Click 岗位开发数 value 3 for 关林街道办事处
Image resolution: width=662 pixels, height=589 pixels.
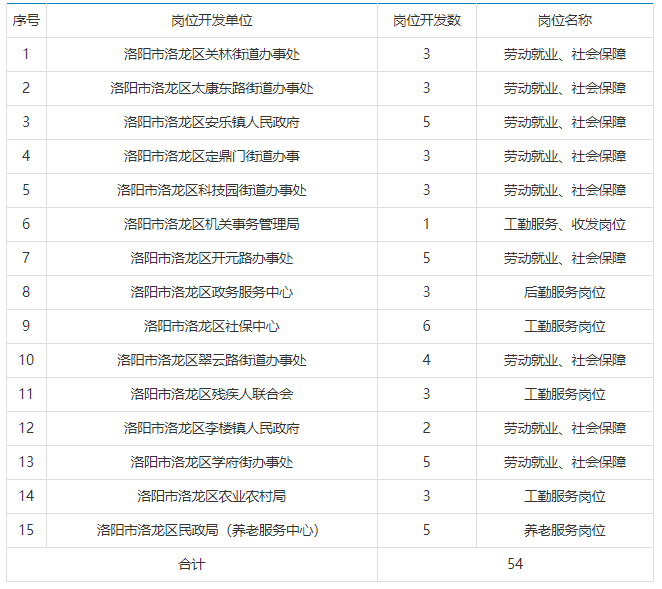(x=427, y=54)
